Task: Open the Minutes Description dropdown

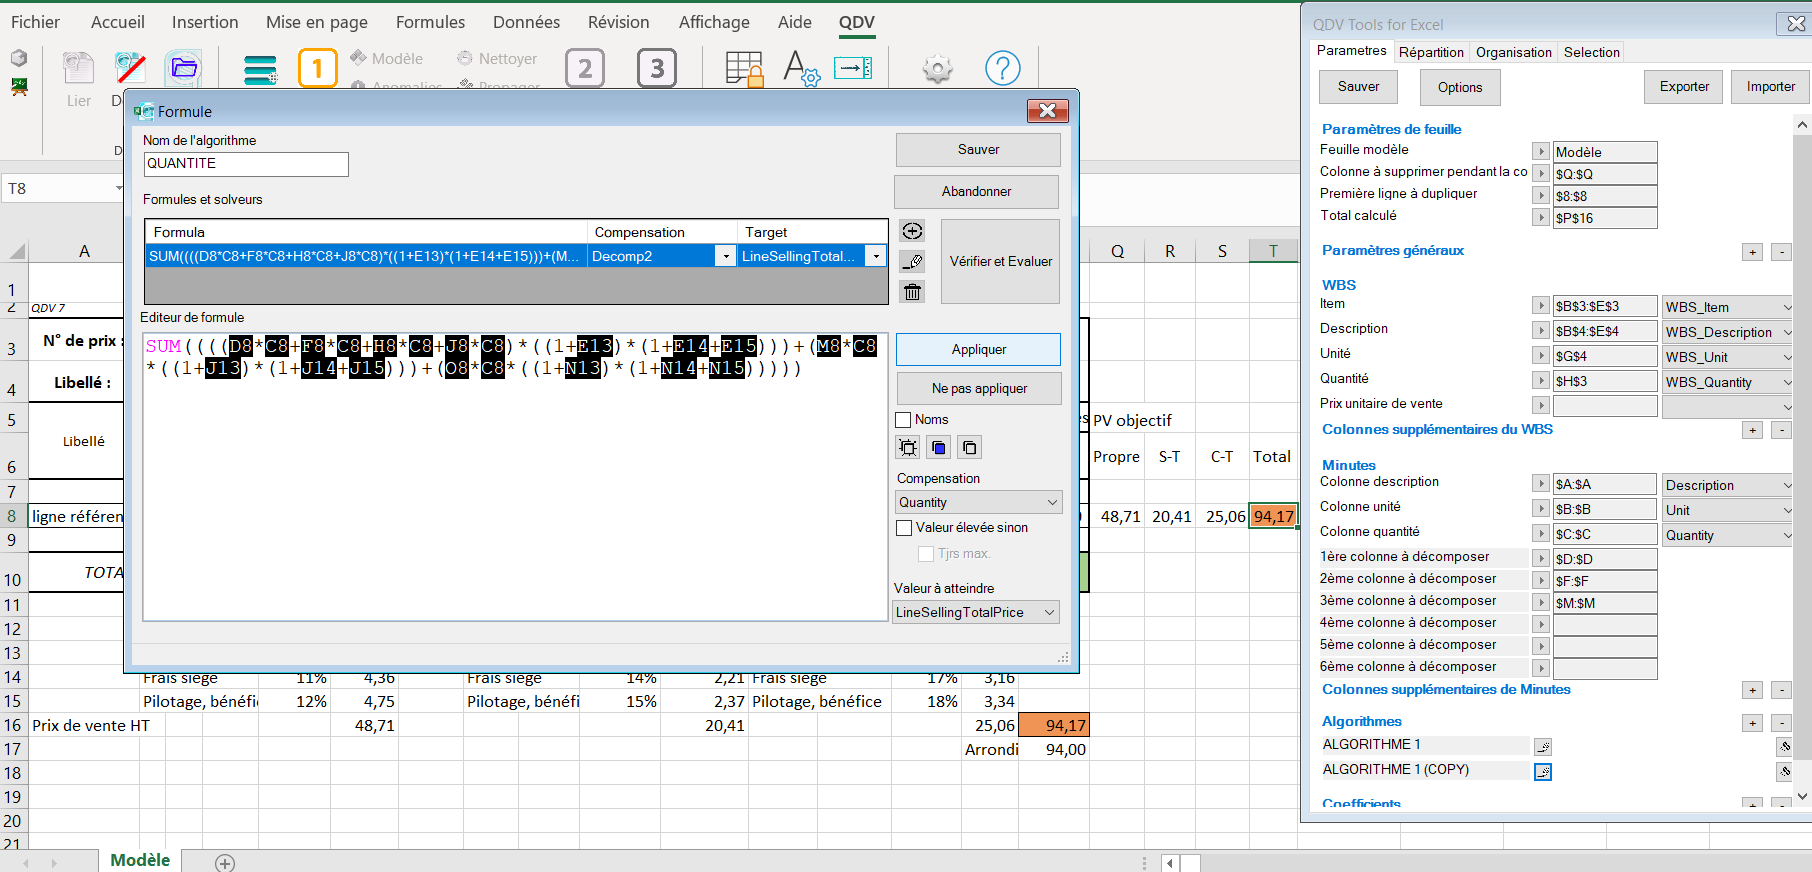Action: pyautogui.click(x=1727, y=485)
